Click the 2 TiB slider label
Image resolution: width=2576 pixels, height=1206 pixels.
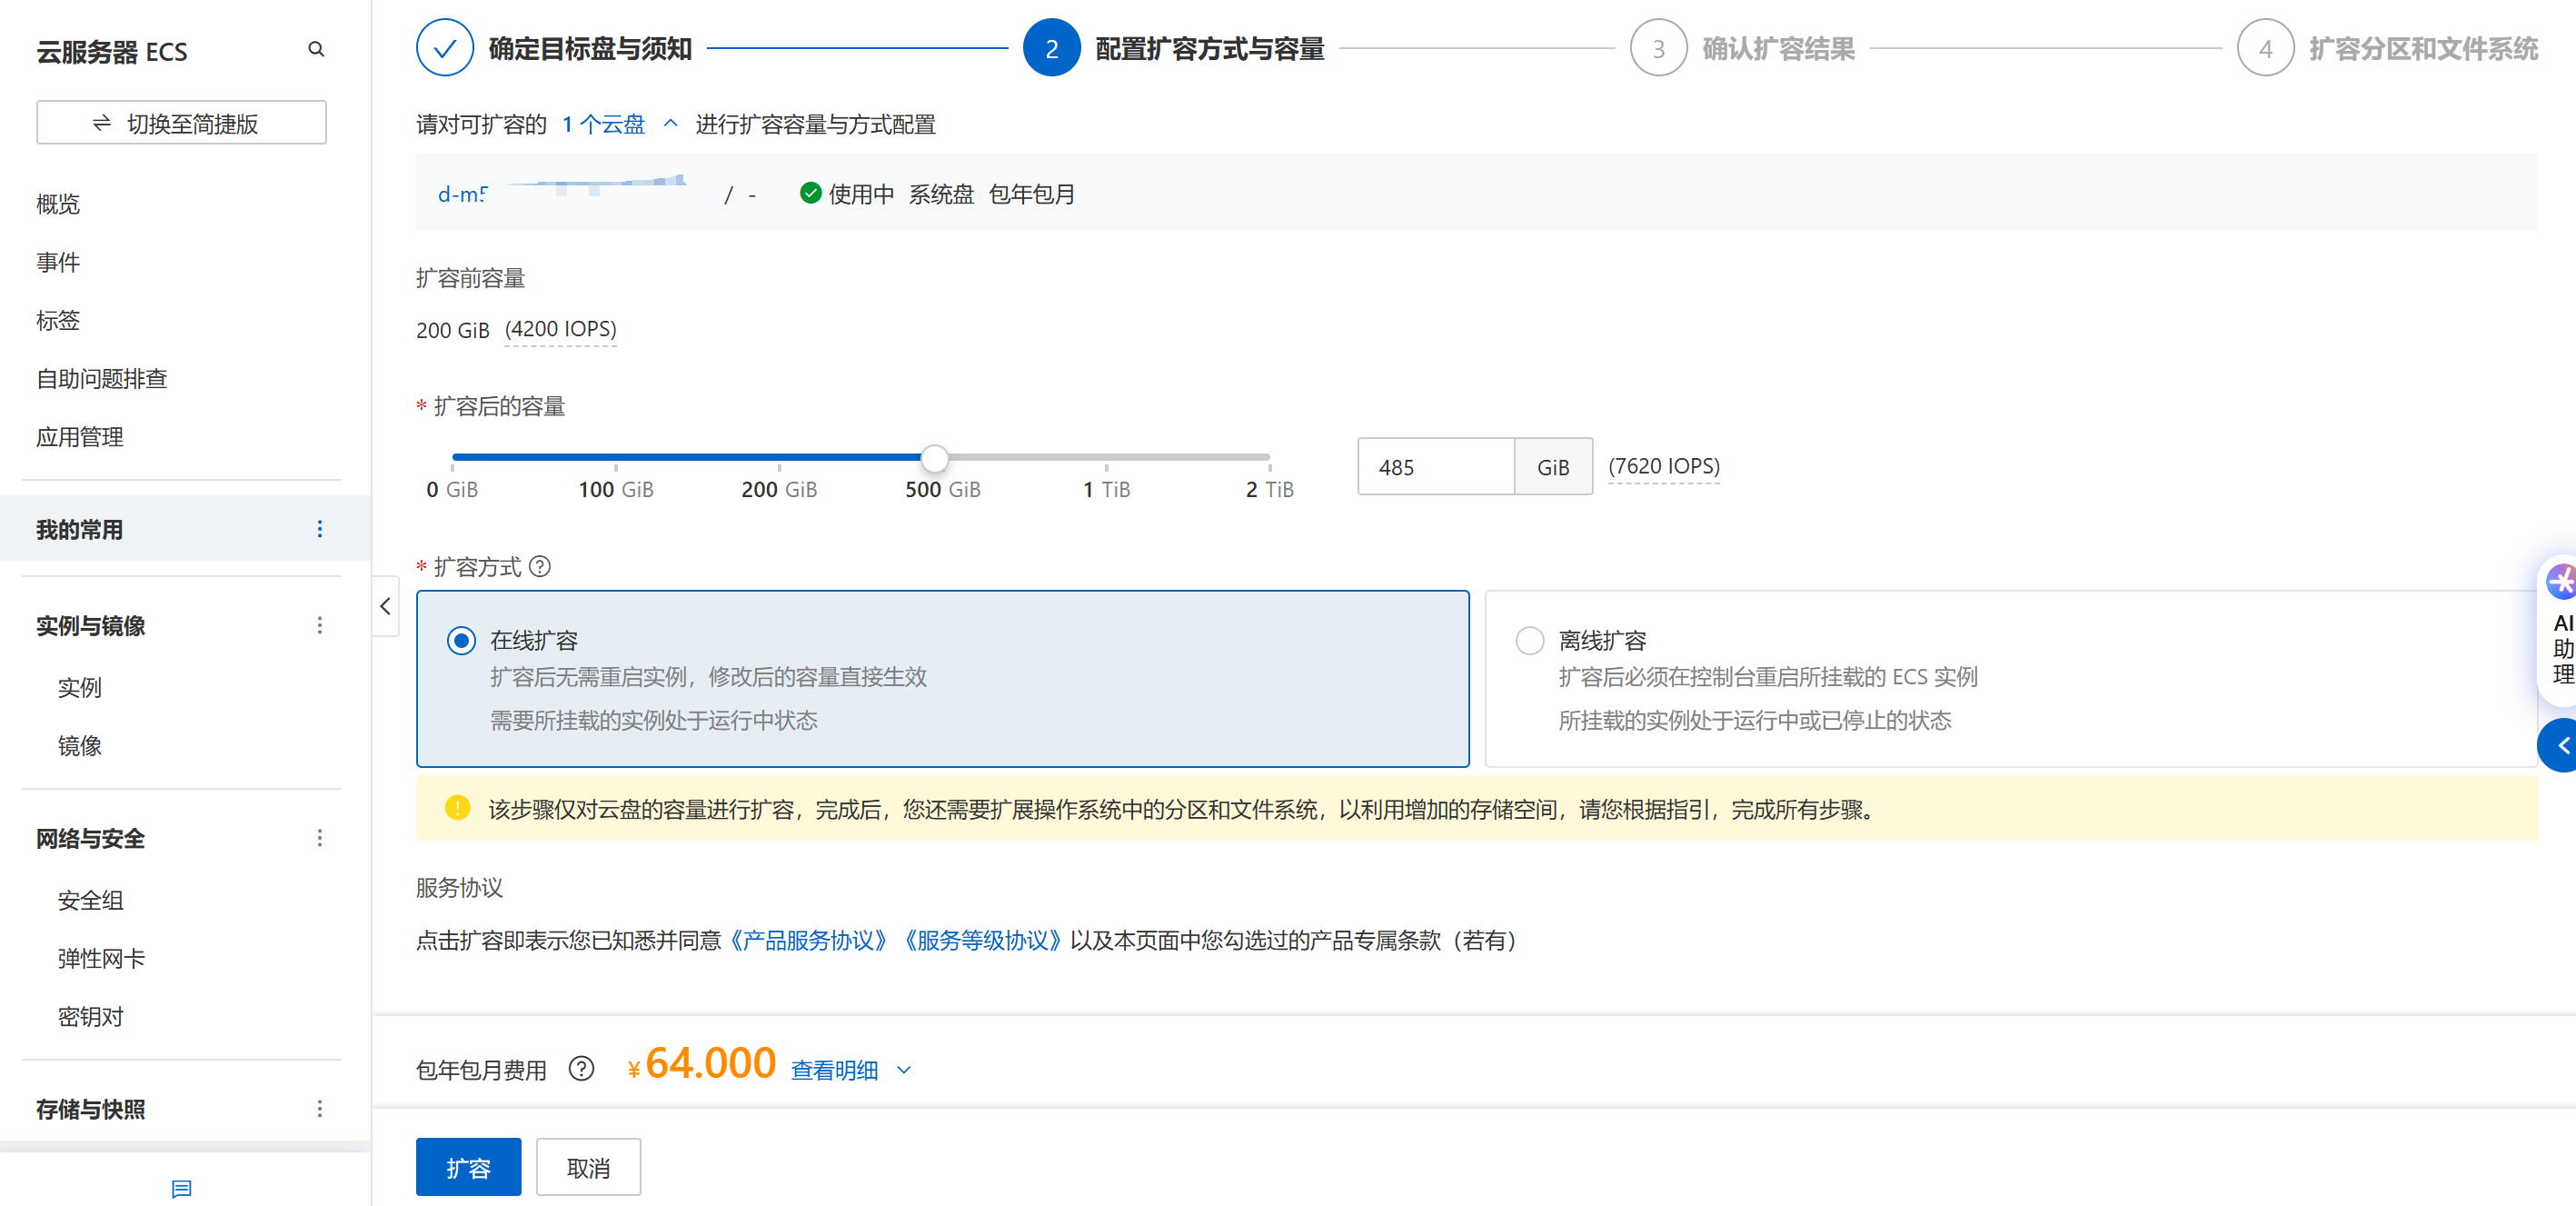click(1269, 489)
